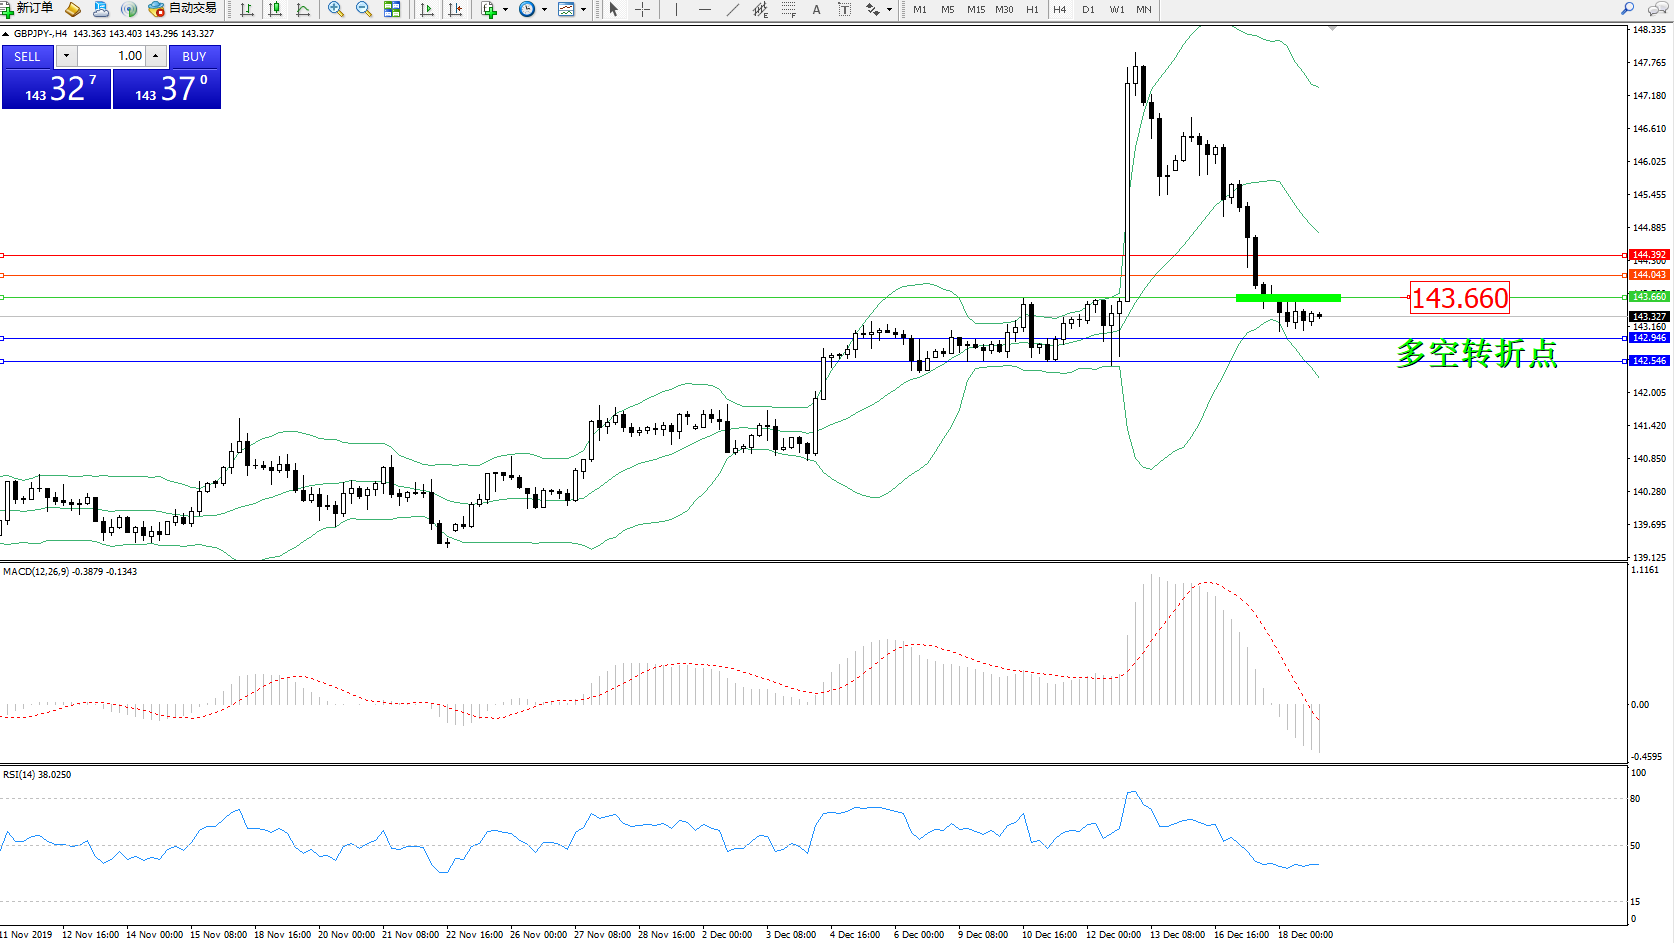Toggle the Auto Trading (自动交易) button
The height and width of the screenshot is (943, 1674).
[x=182, y=9]
